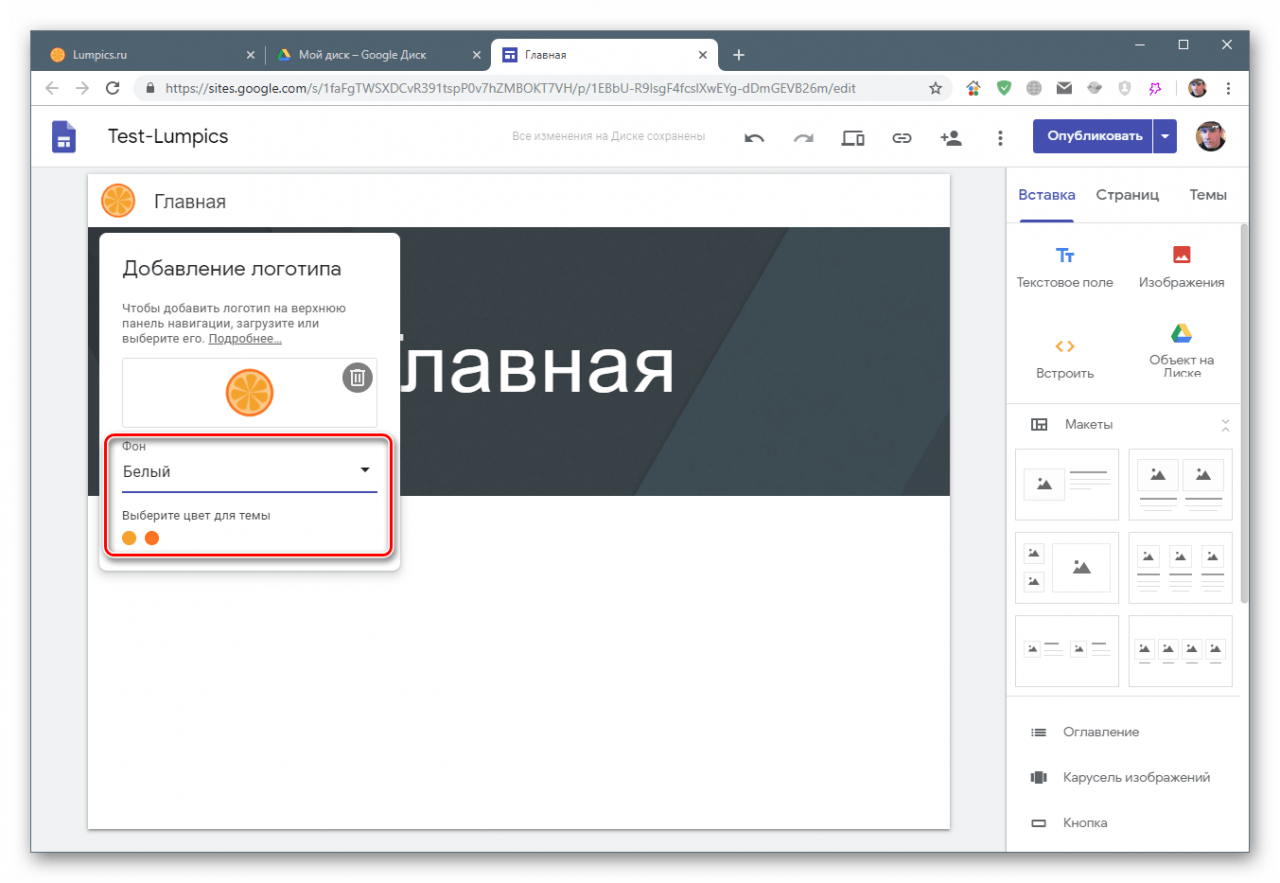The image size is (1280, 883).
Task: Insert a Text box element
Action: 1065,268
